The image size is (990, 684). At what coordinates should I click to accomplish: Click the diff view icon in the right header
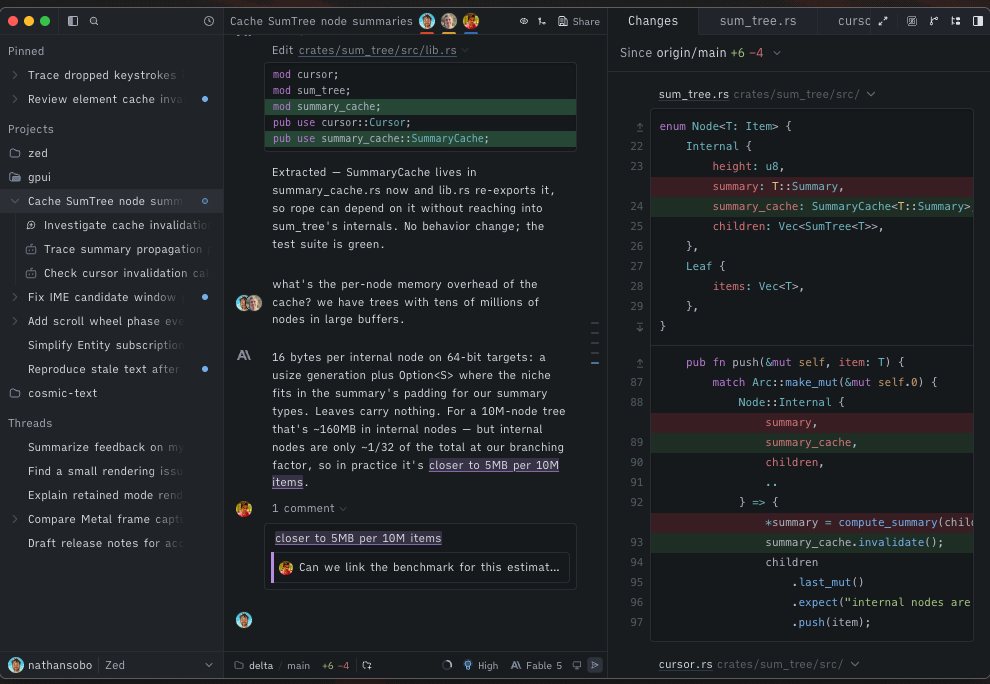pyautogui.click(x=912, y=21)
